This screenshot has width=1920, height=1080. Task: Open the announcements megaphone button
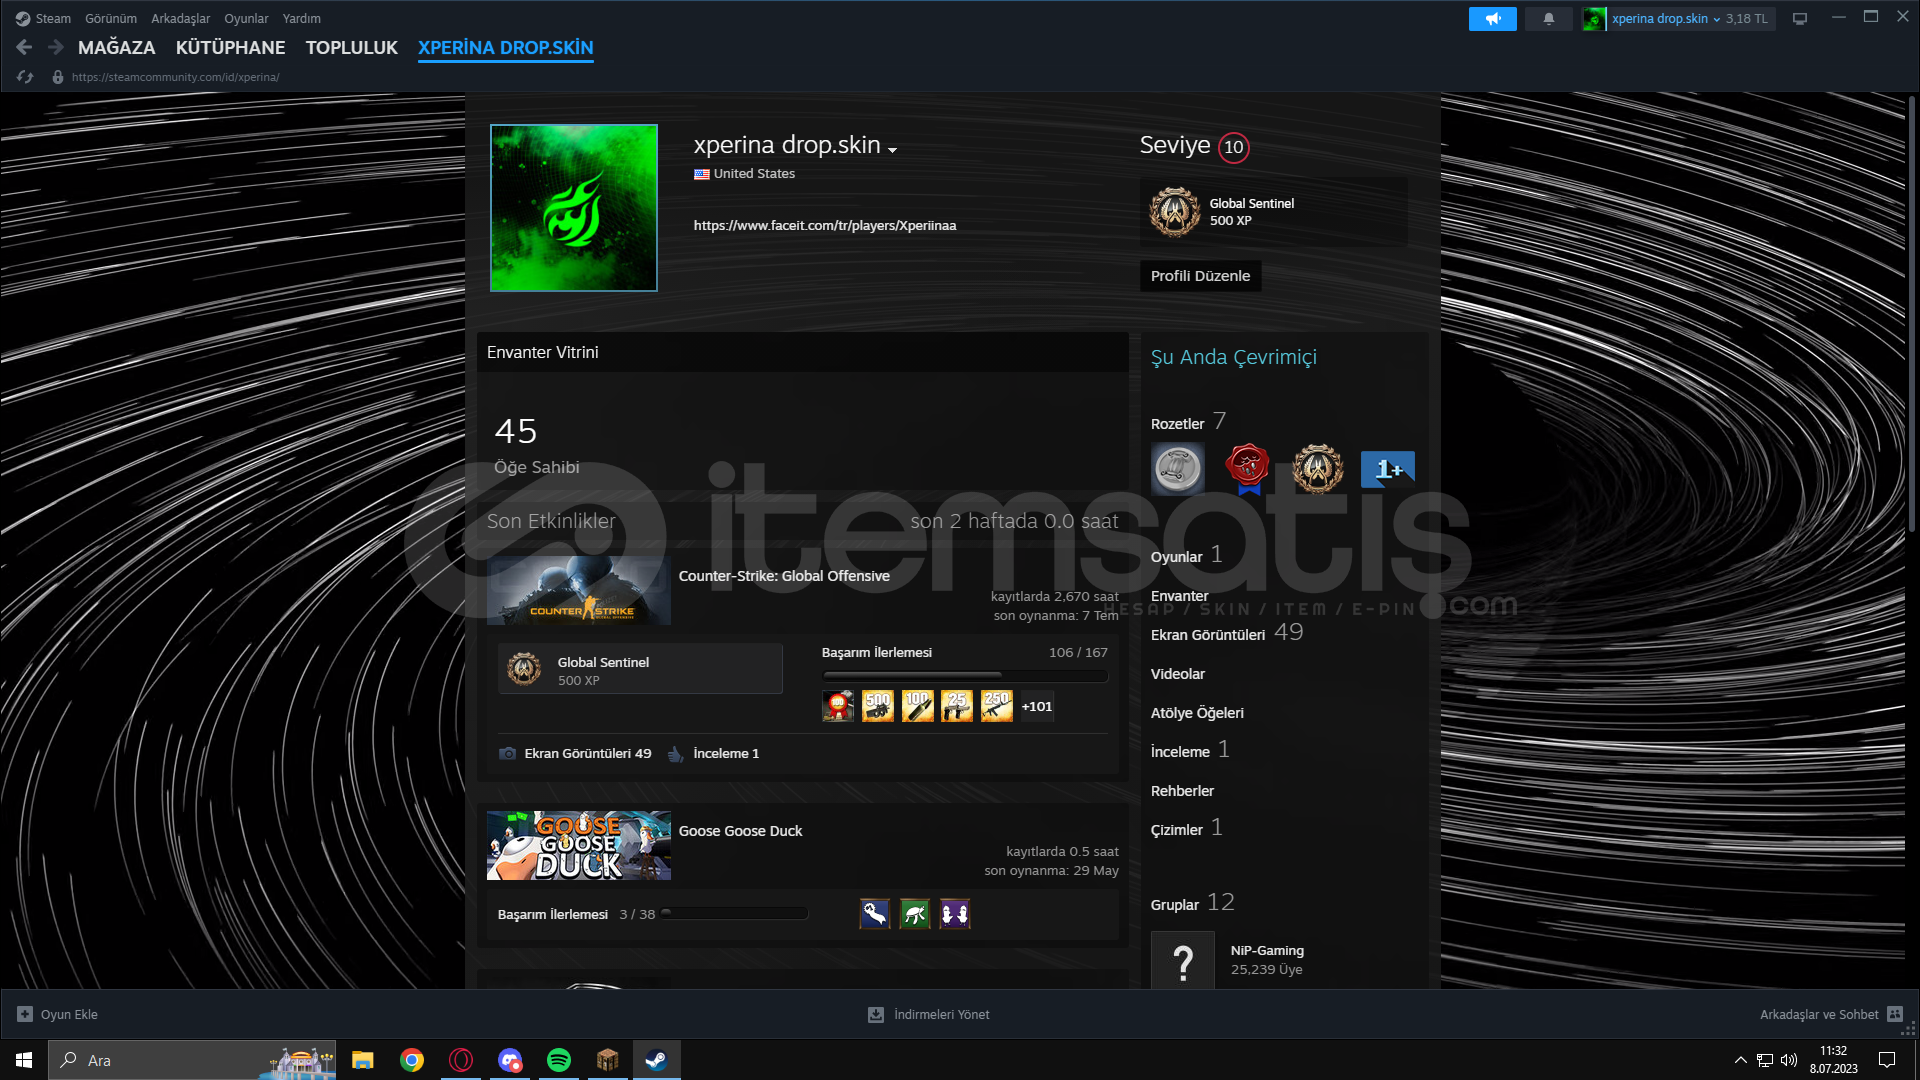tap(1492, 19)
